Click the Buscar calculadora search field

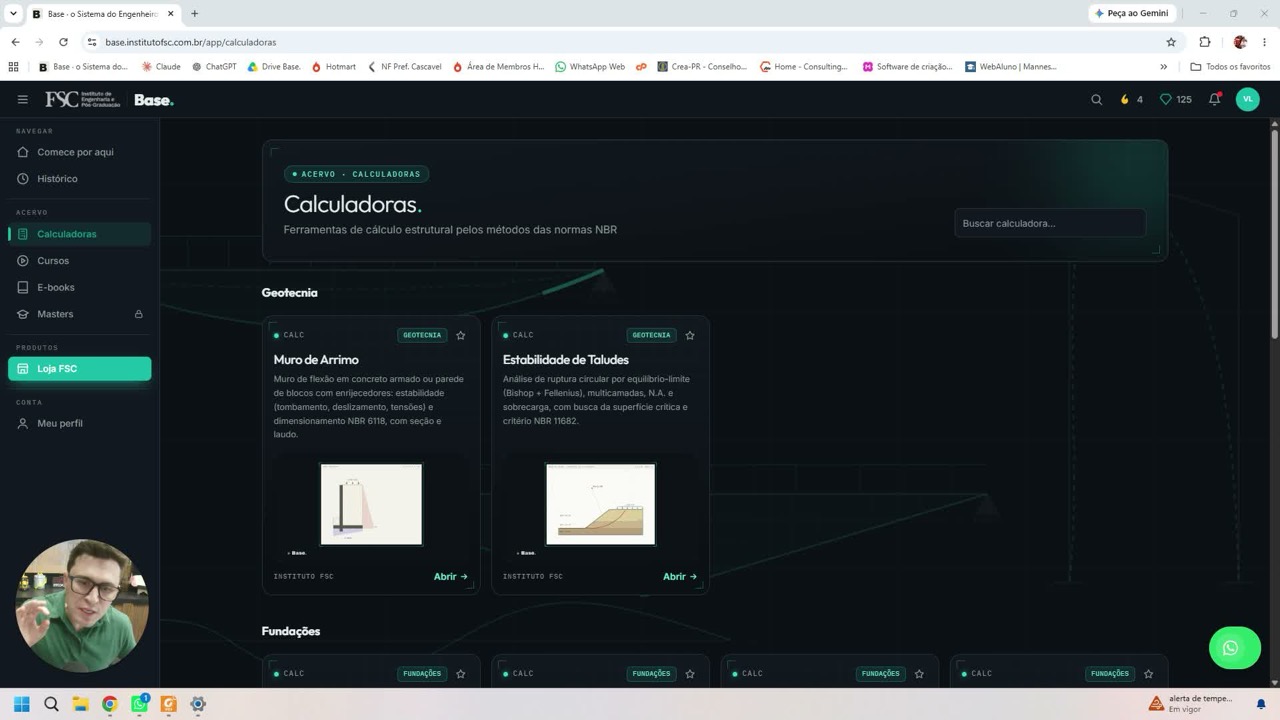[1050, 223]
